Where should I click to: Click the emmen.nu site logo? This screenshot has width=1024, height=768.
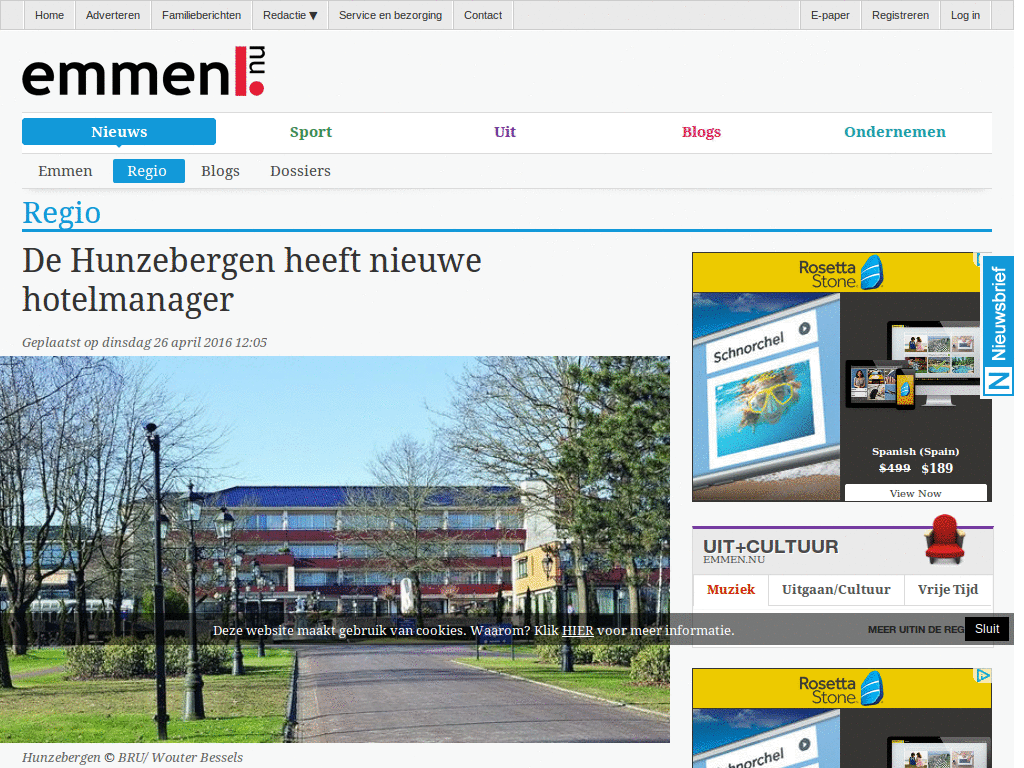pos(144,71)
